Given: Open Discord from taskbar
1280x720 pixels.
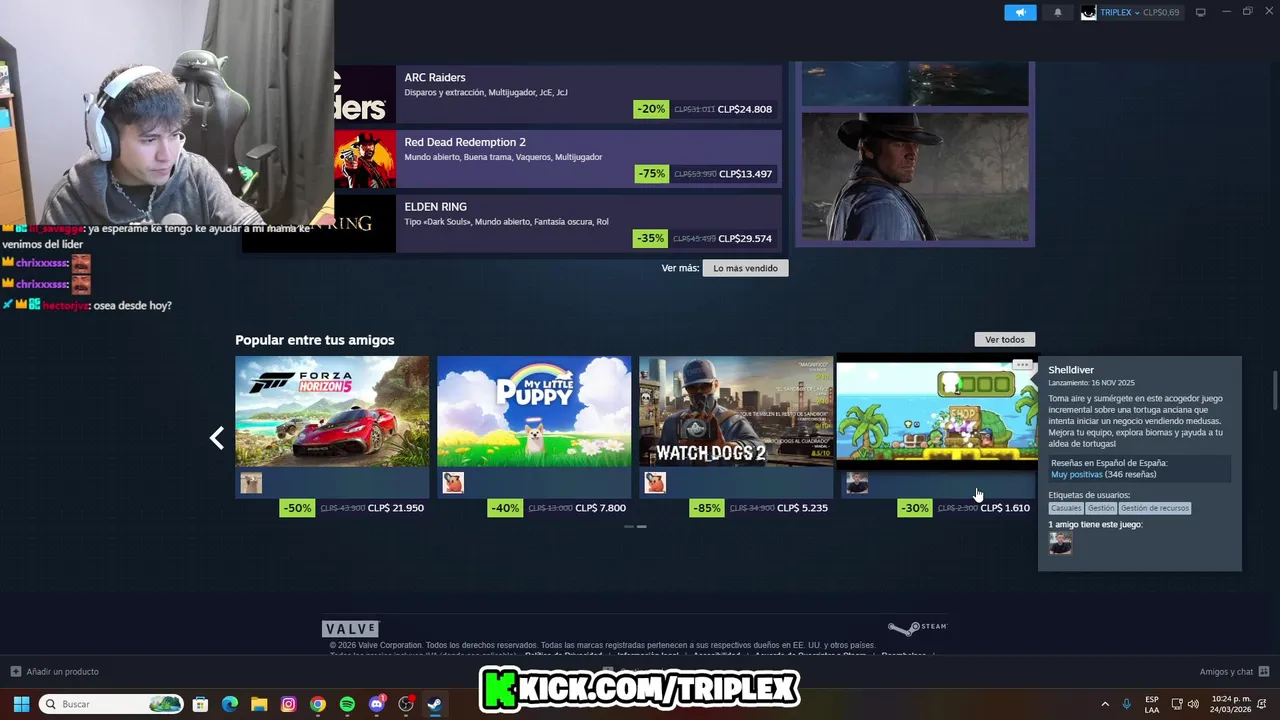Looking at the screenshot, I should pos(377,704).
